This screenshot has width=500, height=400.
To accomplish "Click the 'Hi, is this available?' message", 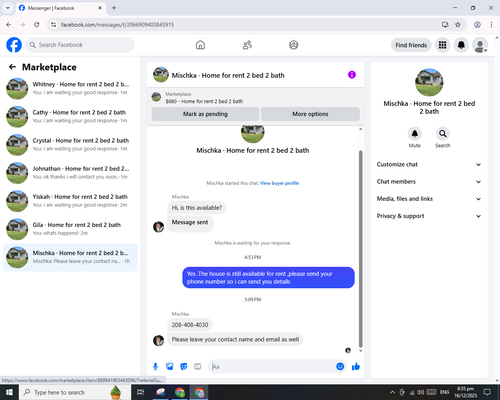I will (197, 208).
